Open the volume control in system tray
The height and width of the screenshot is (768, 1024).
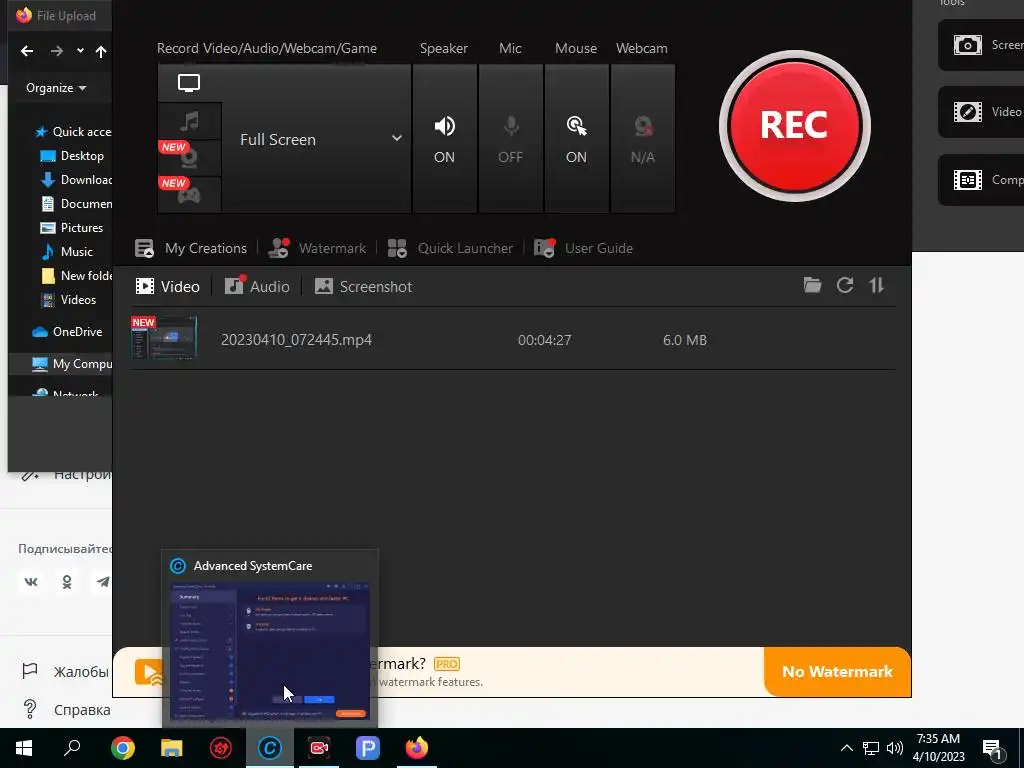point(895,748)
